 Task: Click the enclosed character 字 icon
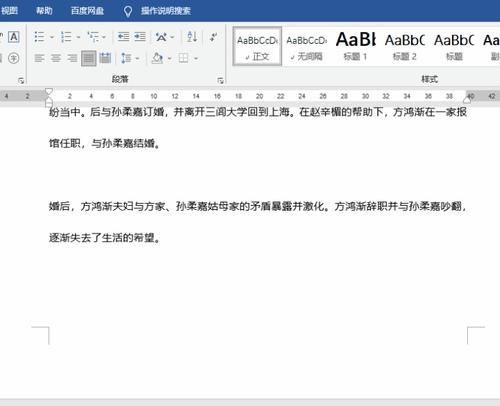(x=13, y=59)
